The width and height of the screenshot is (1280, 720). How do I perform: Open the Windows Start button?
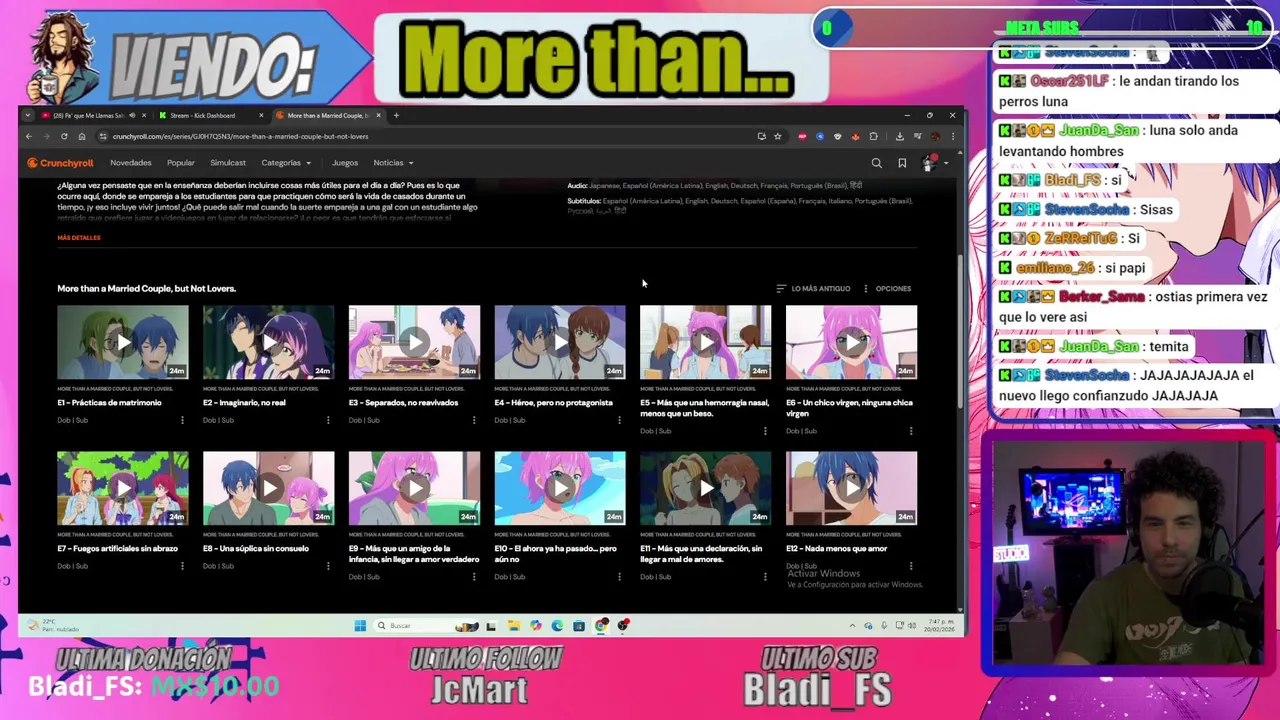click(x=360, y=626)
